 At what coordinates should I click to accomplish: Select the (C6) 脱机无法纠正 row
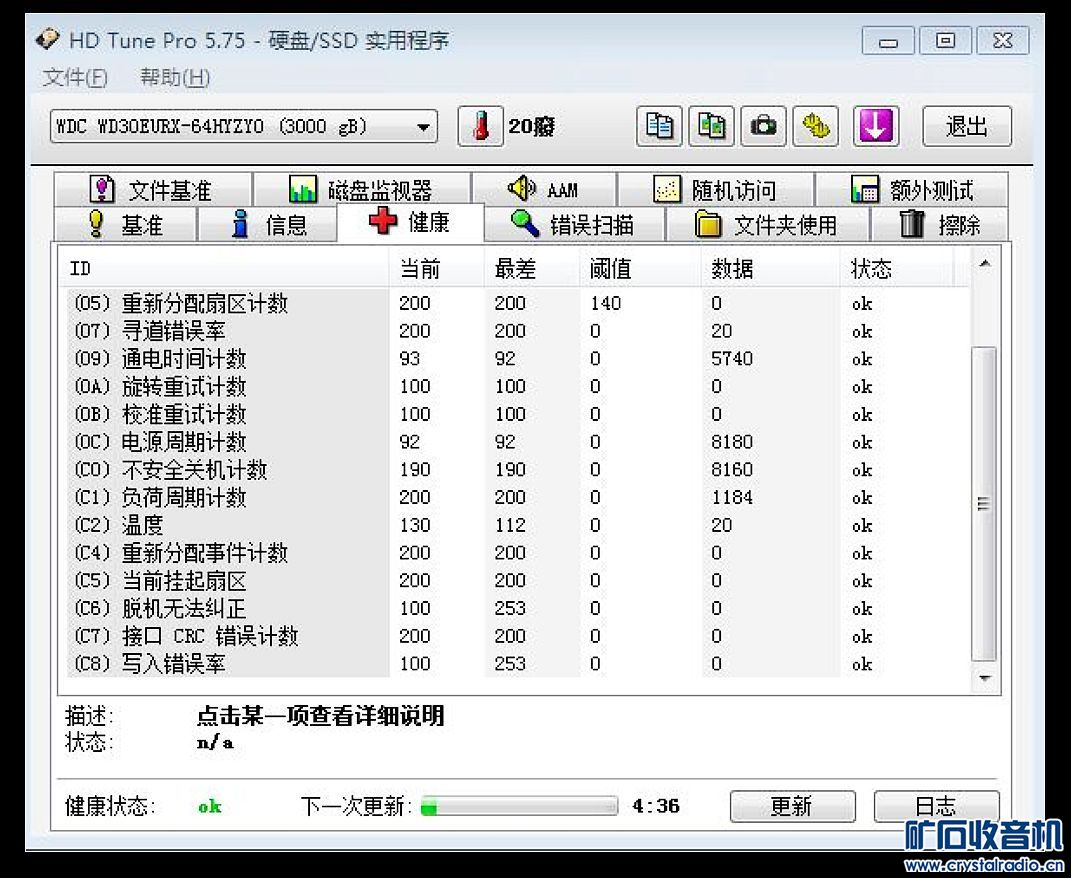click(518, 608)
